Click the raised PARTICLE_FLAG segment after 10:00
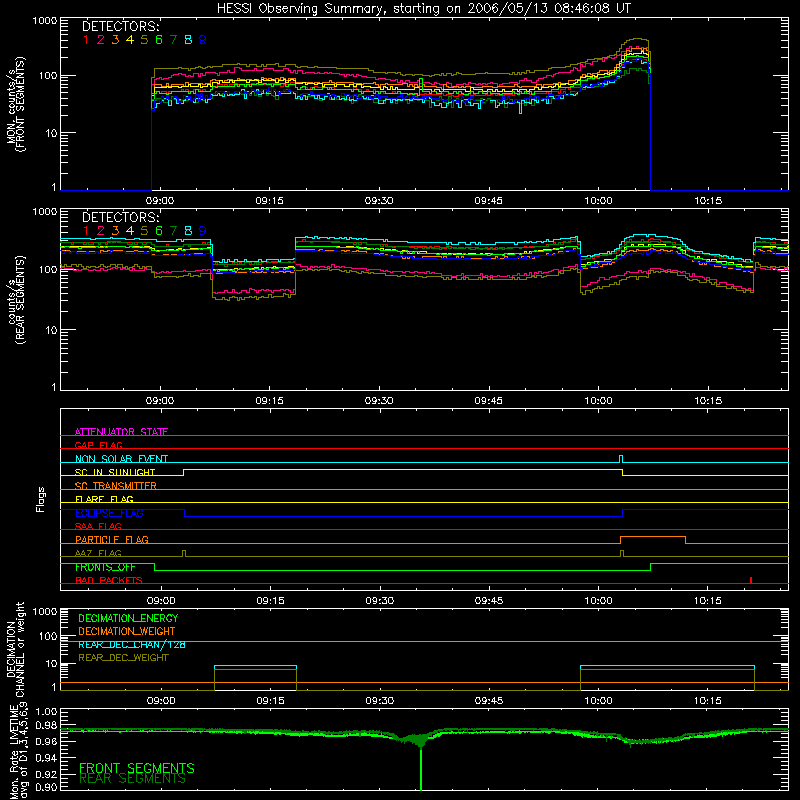The image size is (800, 800). click(653, 537)
